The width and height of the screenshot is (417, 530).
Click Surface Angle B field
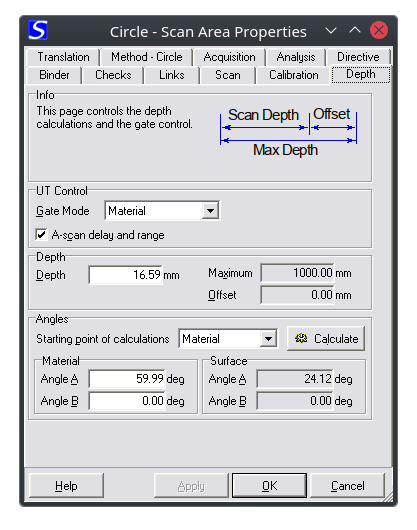[295, 401]
